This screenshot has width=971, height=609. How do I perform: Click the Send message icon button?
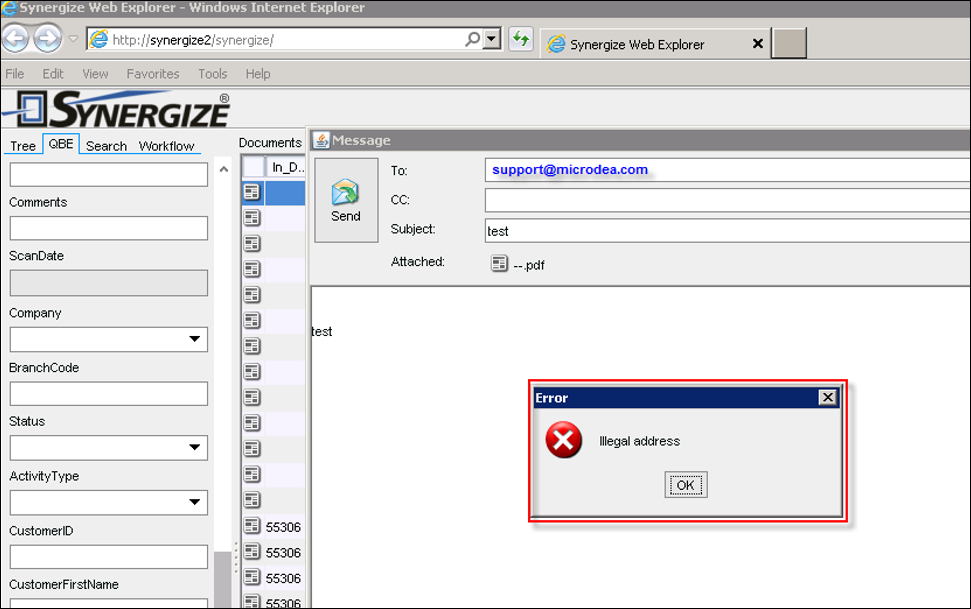(346, 199)
